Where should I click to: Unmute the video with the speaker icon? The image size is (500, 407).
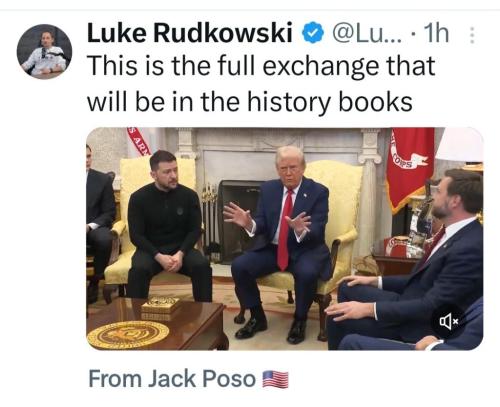pyautogui.click(x=449, y=322)
